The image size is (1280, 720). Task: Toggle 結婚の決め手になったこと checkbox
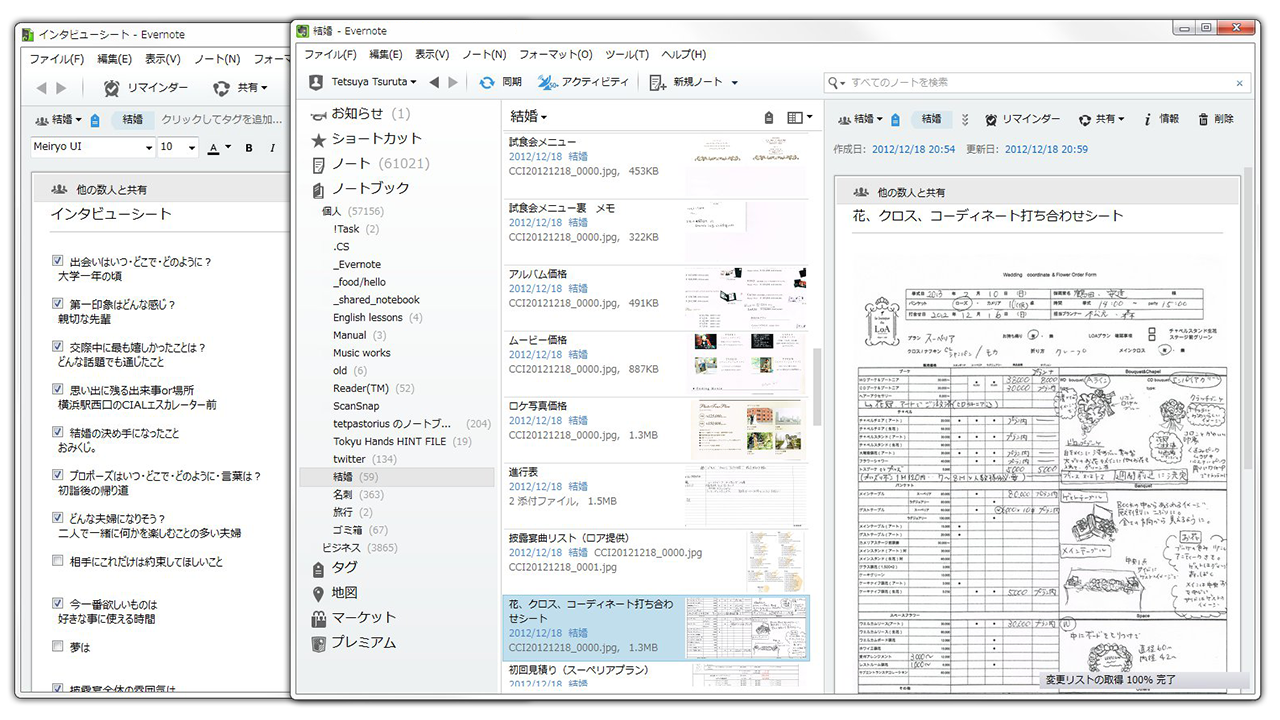pyautogui.click(x=58, y=433)
